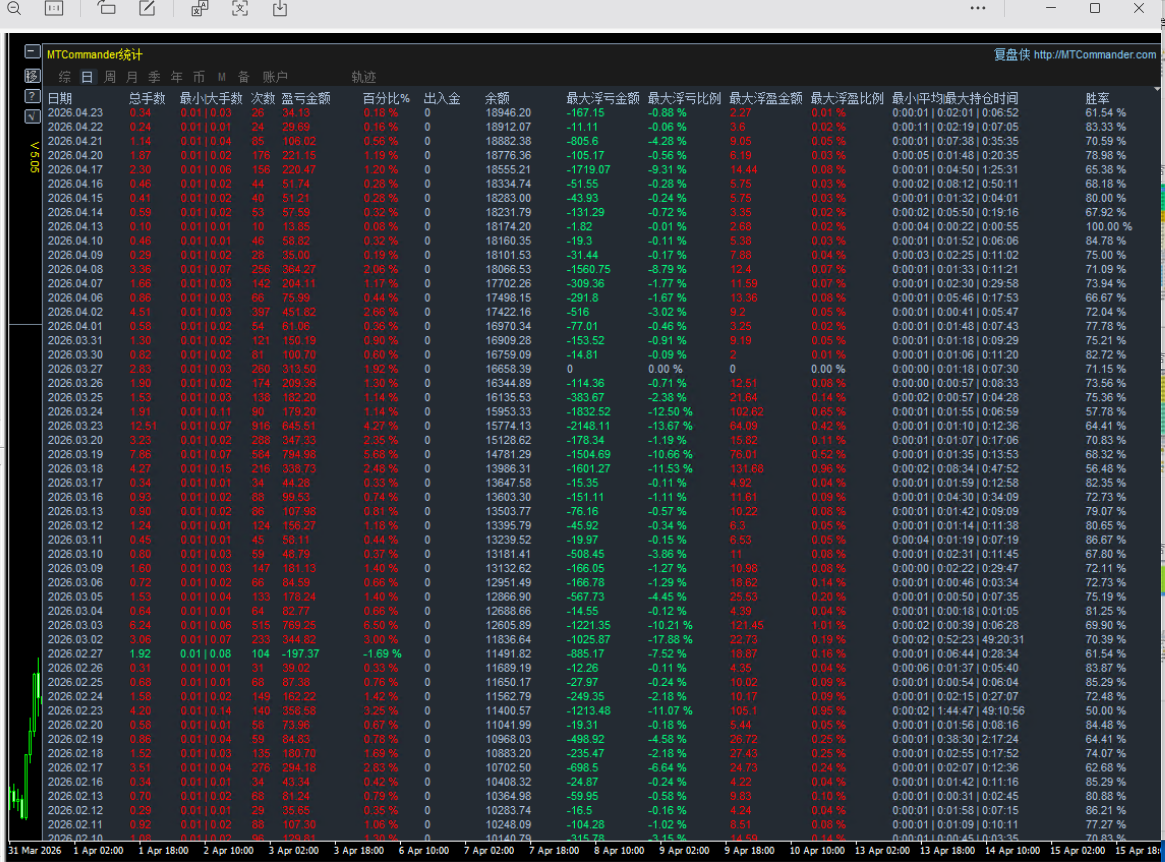1165x862 pixels.
Task: Click the save download icon
Action: 279,8
